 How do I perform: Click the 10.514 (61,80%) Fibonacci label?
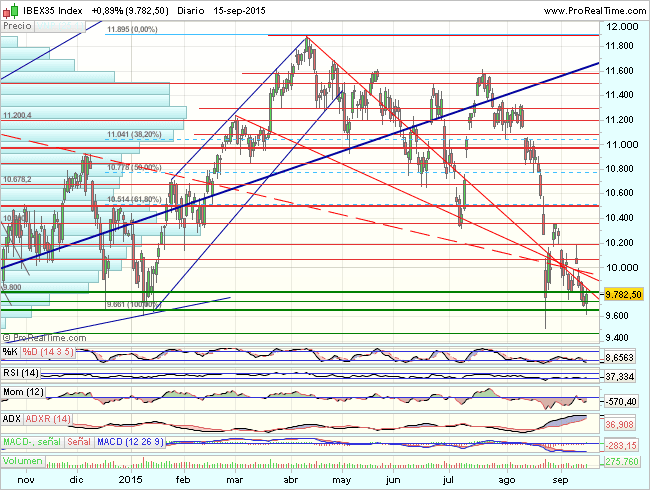(134, 199)
